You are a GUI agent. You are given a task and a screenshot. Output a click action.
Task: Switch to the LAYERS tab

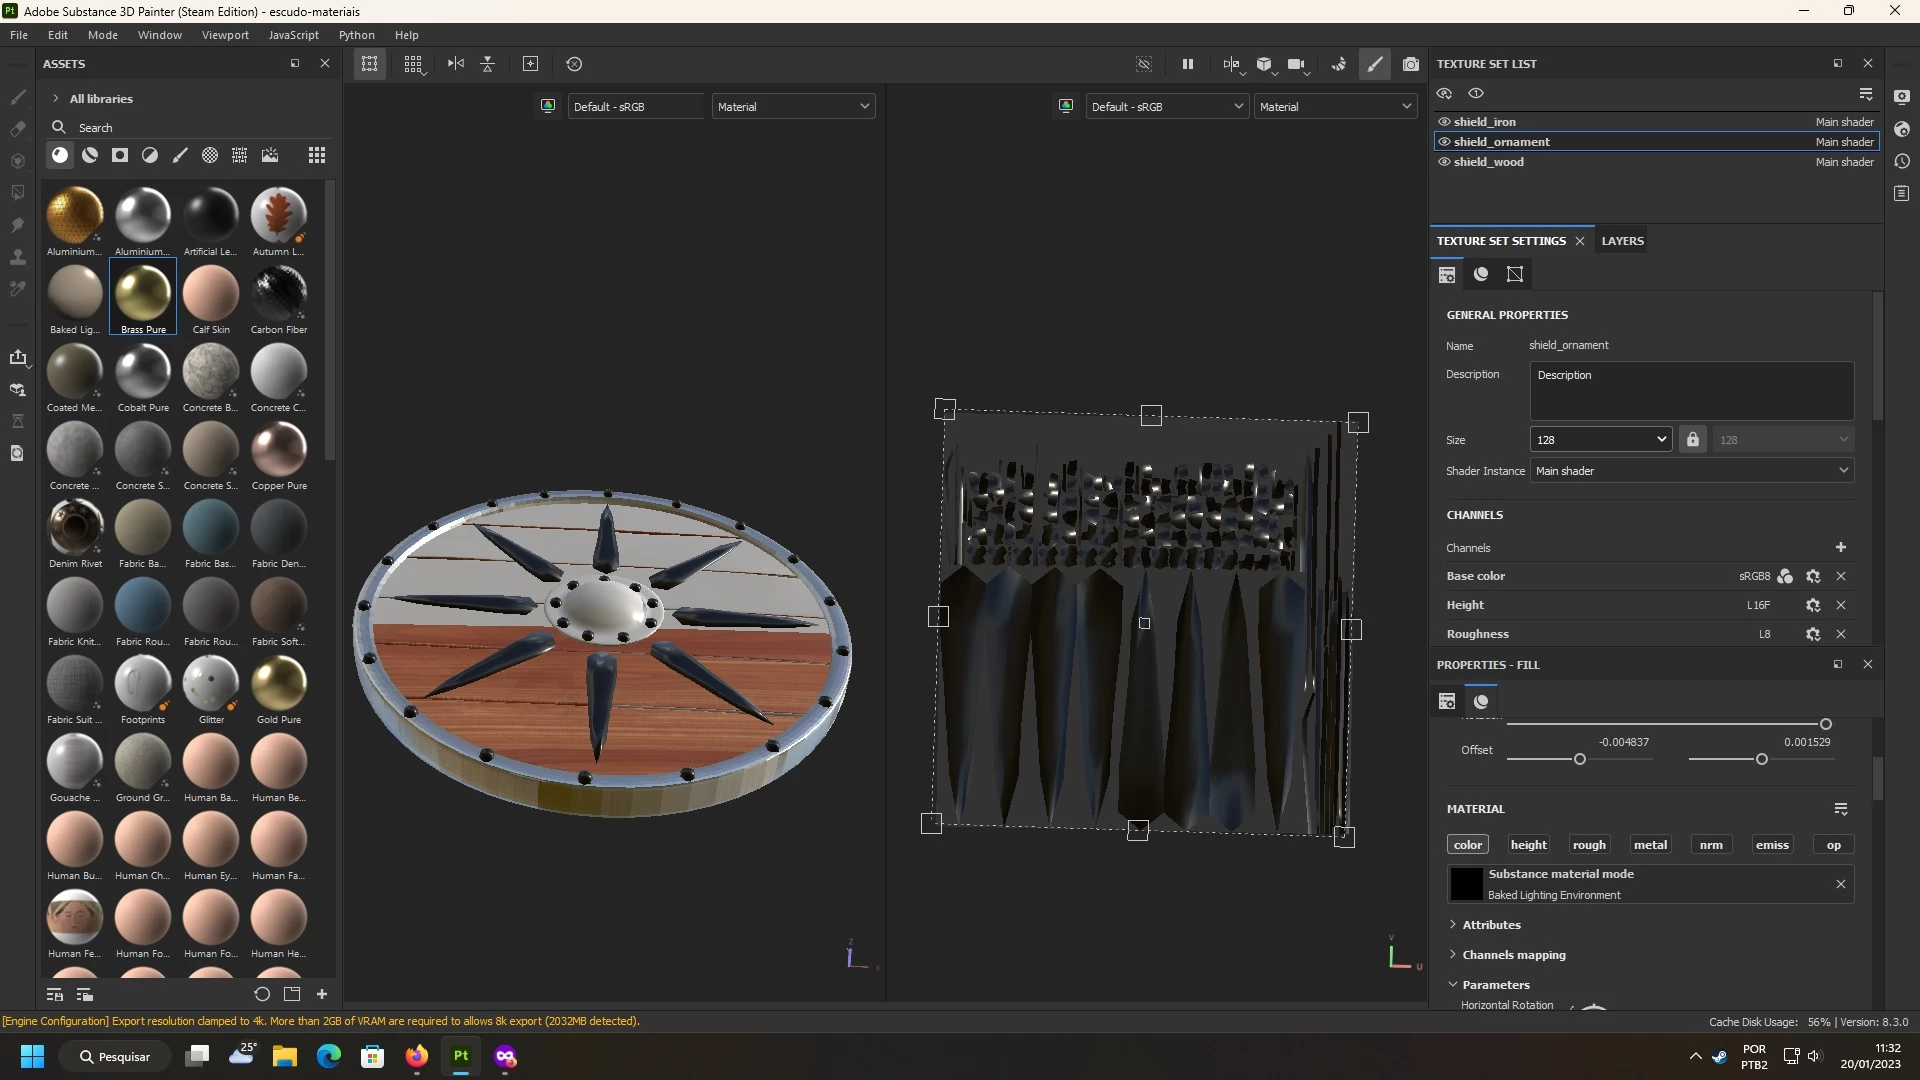1622,241
